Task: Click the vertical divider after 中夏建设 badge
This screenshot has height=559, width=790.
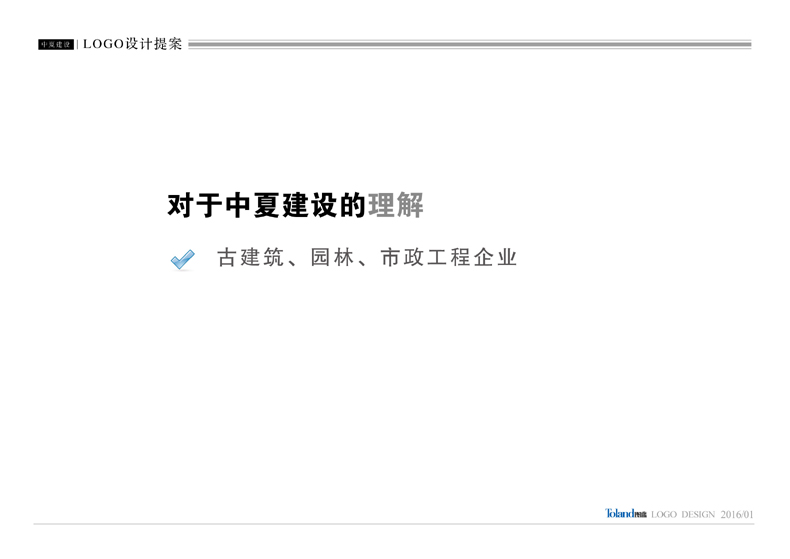Action: pos(78,45)
